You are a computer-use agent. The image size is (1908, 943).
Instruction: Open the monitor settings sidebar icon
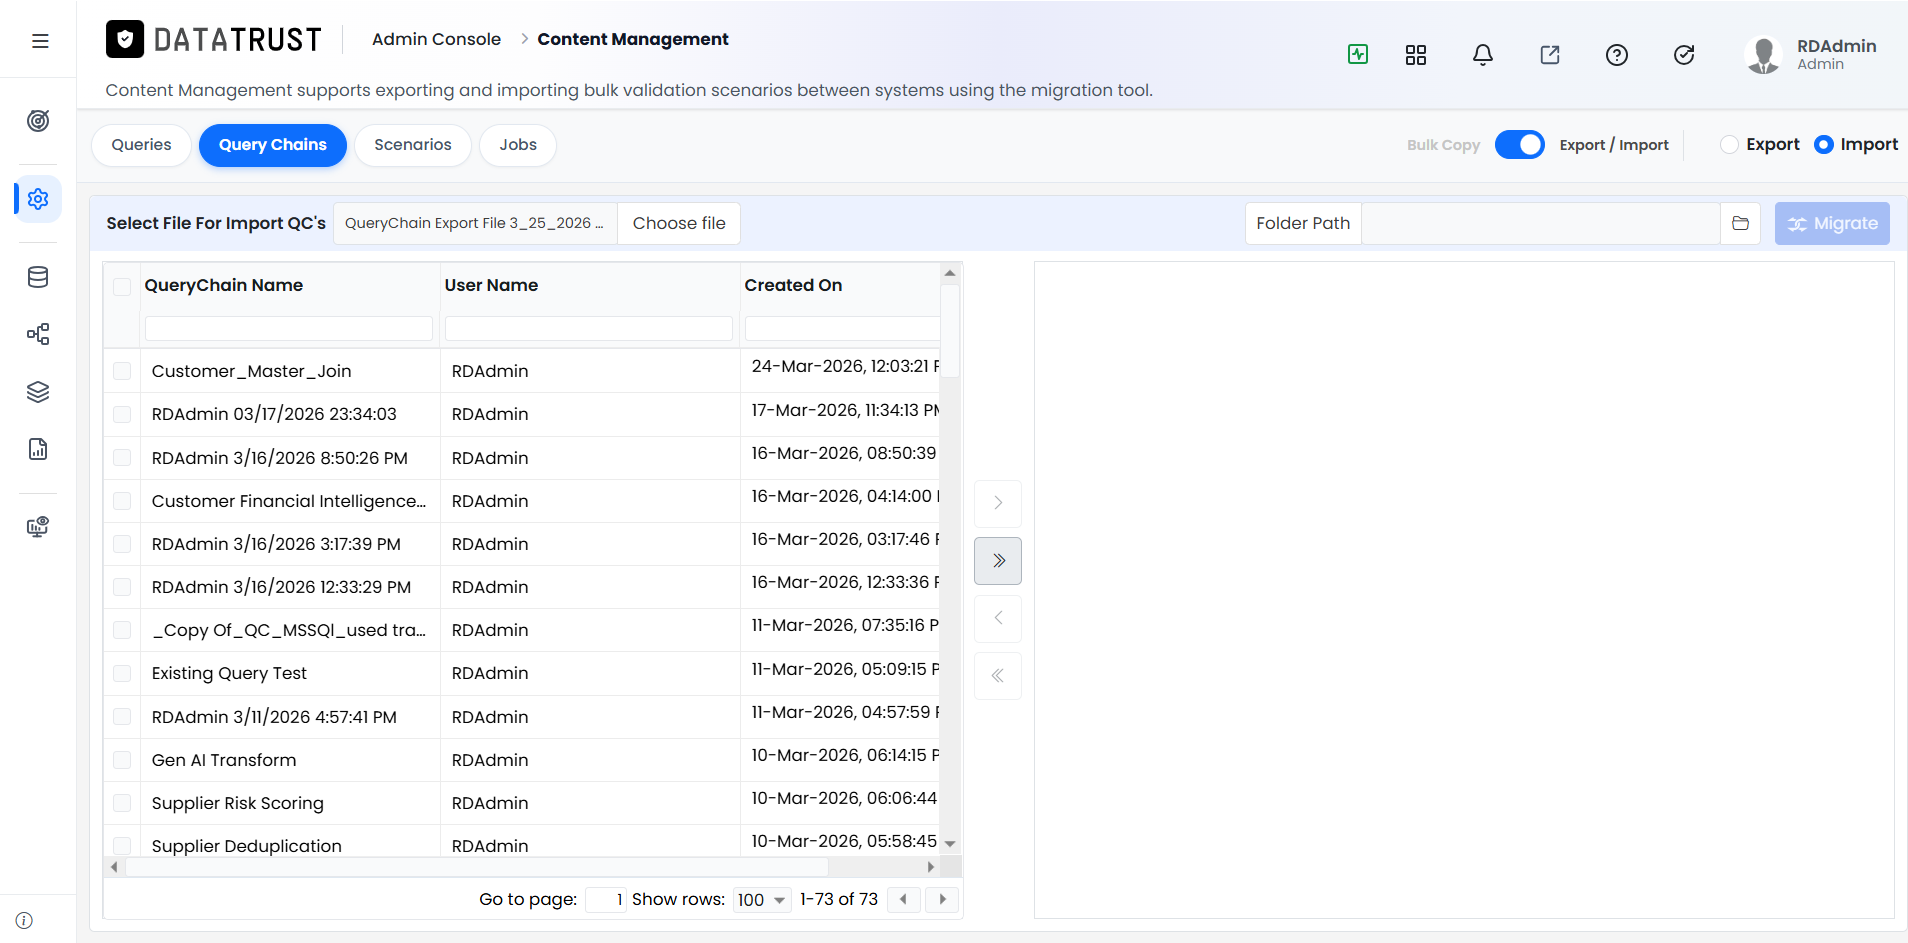tap(38, 527)
